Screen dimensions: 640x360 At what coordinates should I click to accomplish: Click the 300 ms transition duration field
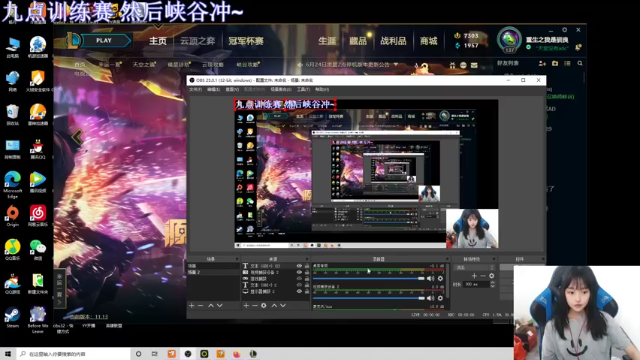click(x=476, y=284)
